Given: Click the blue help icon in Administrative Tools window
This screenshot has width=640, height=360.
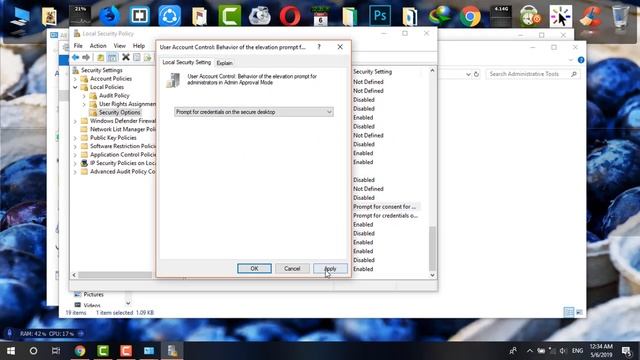Looking at the screenshot, I should [581, 60].
